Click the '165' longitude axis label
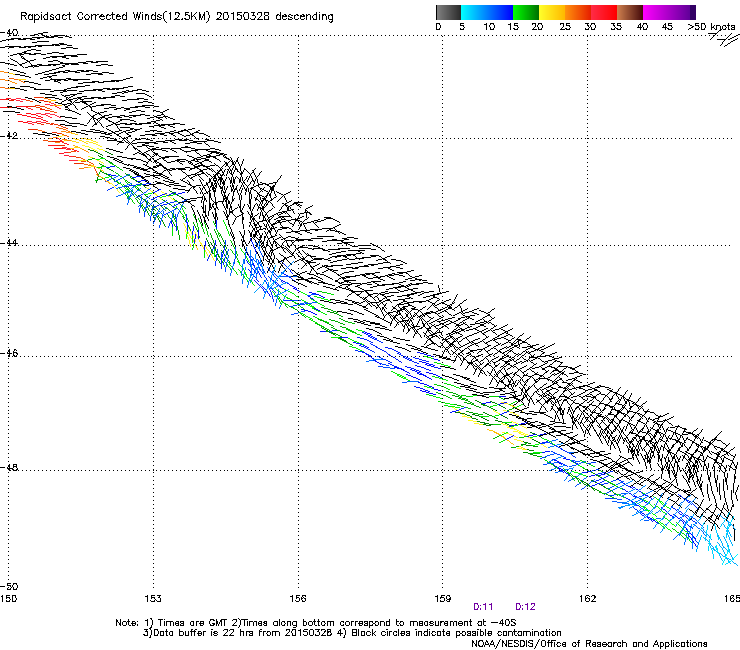This screenshot has height=650, width=740. (x=732, y=599)
